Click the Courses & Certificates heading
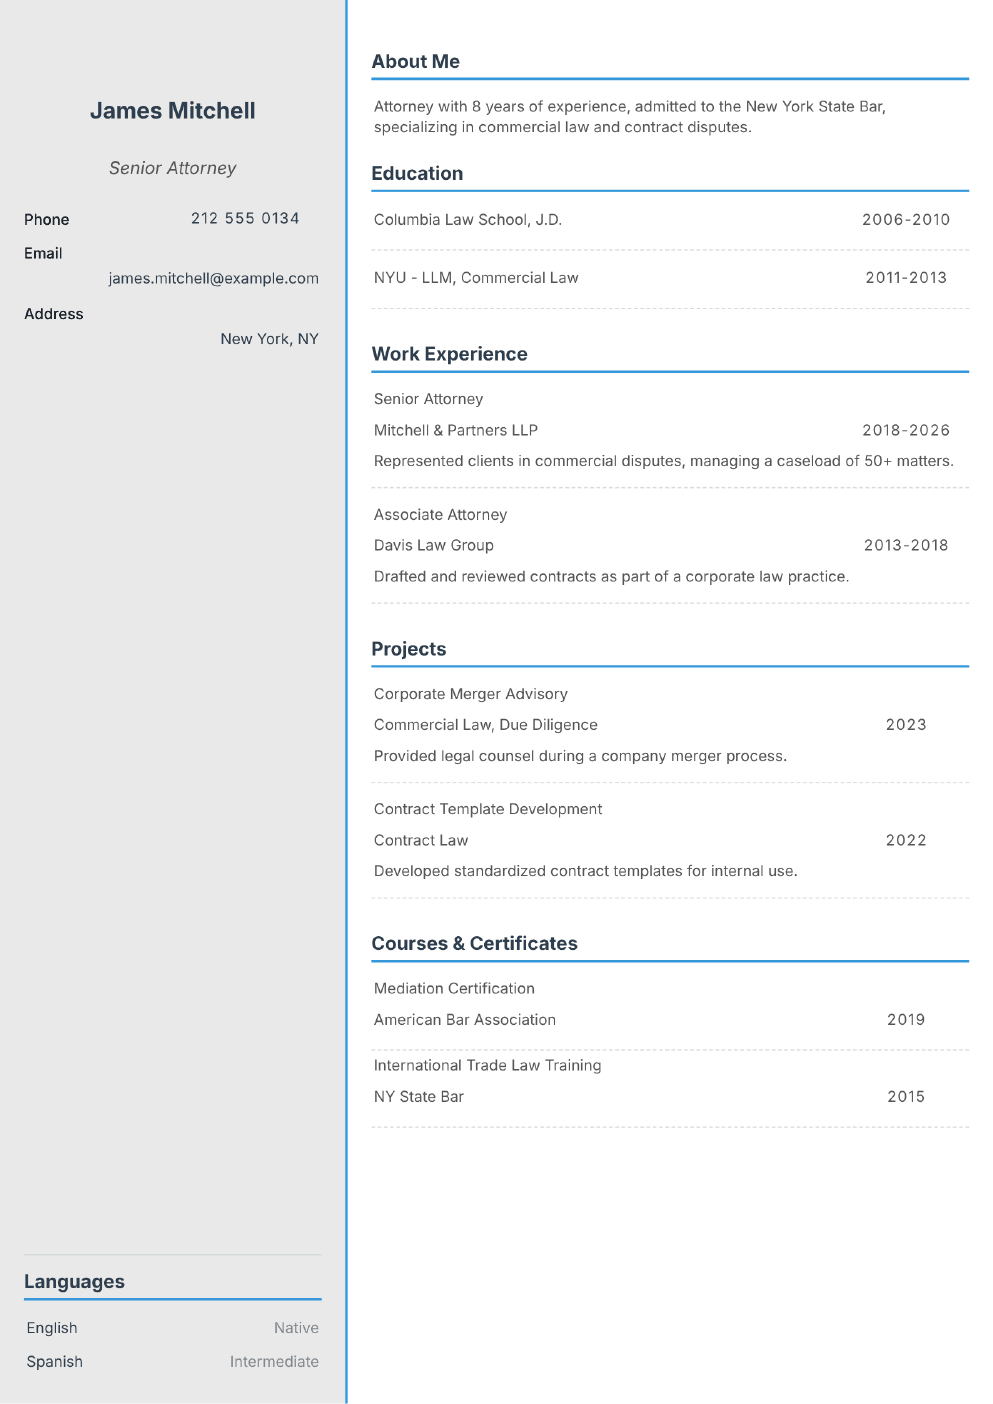The height and width of the screenshot is (1404, 993). pos(475,943)
